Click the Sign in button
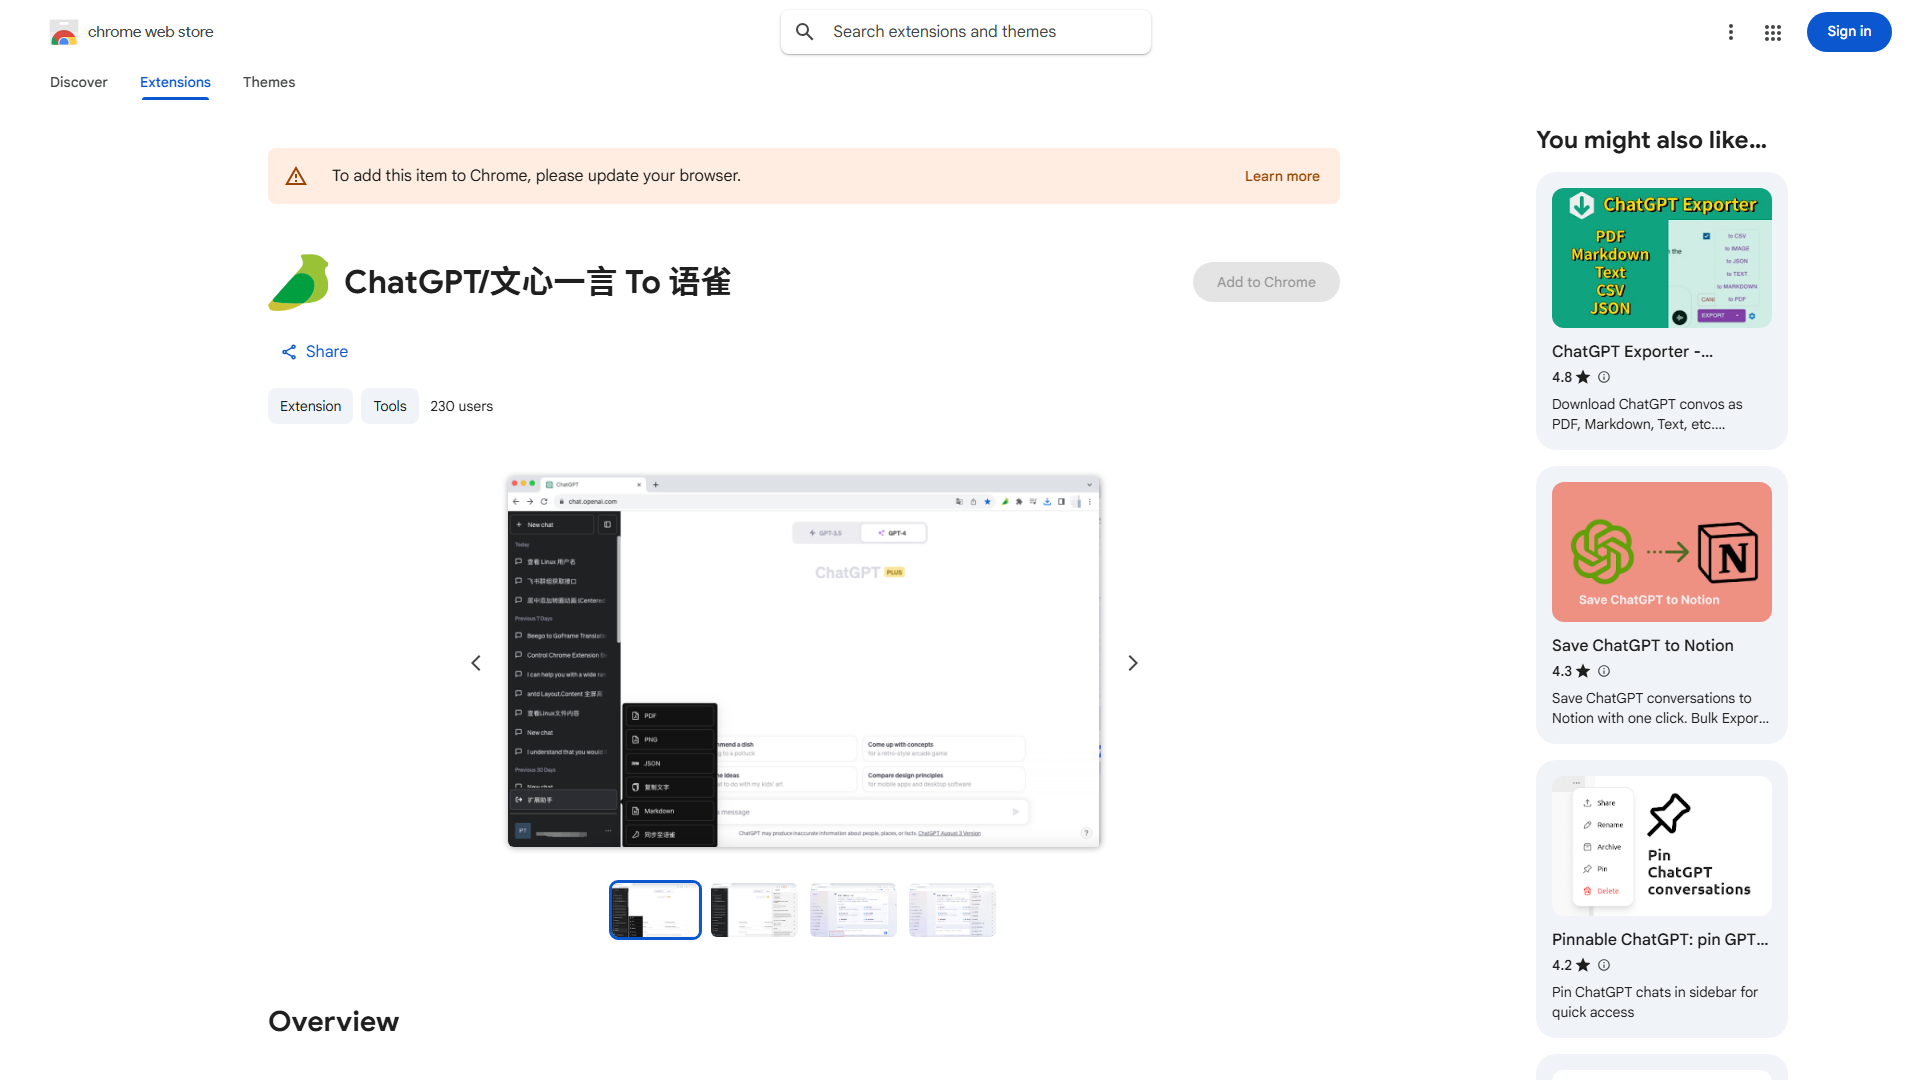This screenshot has width=1920, height=1080. click(1848, 31)
